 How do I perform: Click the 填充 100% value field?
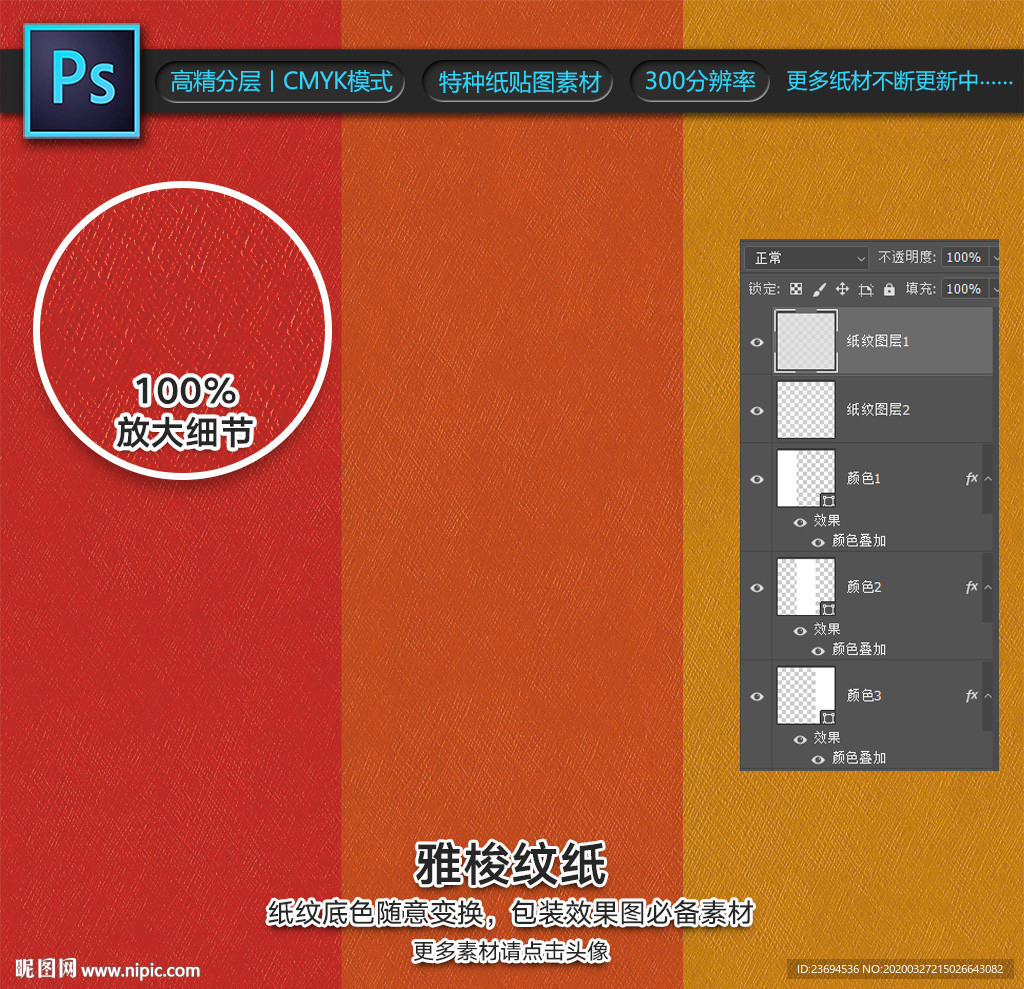click(x=964, y=289)
